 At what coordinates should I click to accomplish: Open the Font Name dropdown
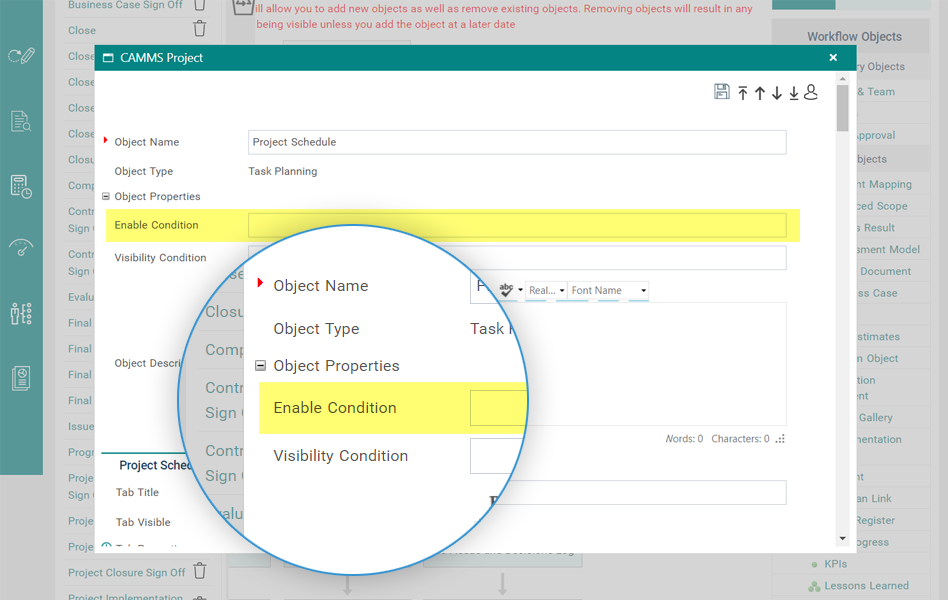click(x=608, y=290)
